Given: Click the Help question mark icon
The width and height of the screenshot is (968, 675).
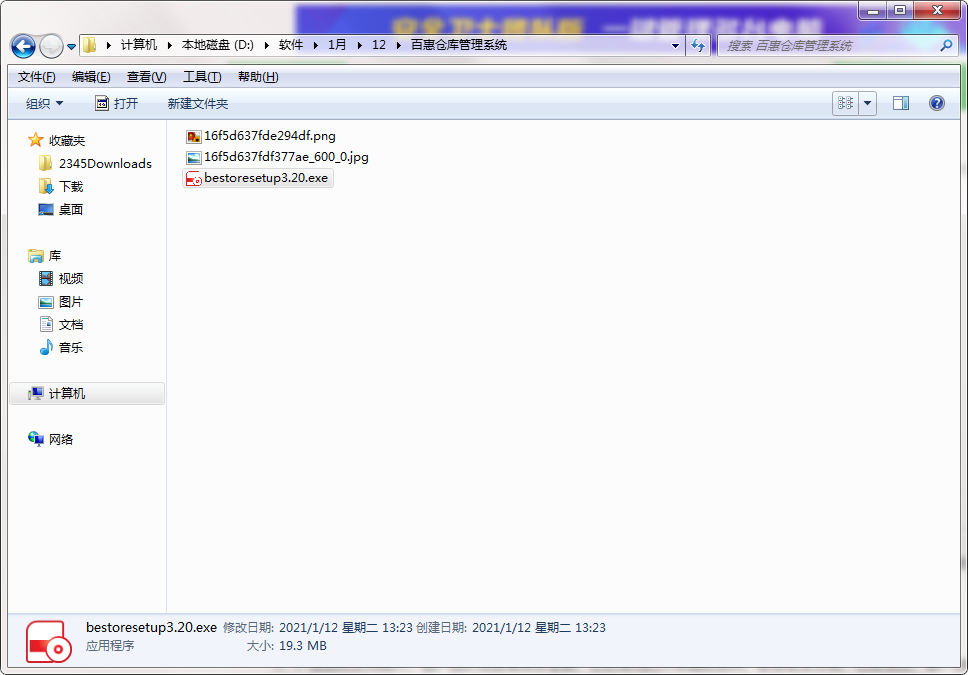Looking at the screenshot, I should [937, 103].
